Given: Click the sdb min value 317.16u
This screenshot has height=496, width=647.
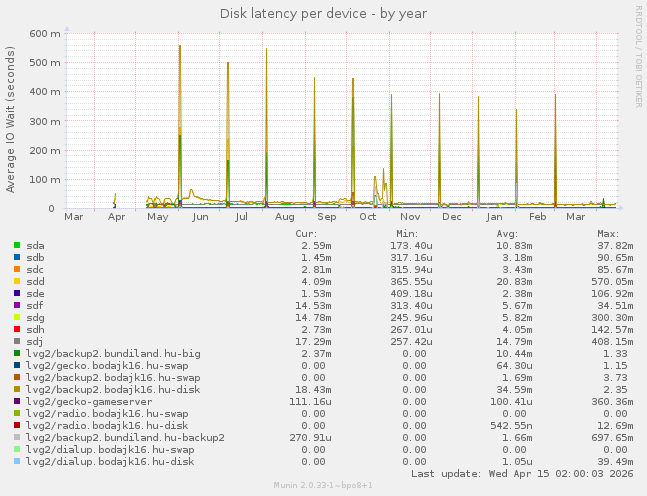Looking at the screenshot, I should (x=411, y=257).
